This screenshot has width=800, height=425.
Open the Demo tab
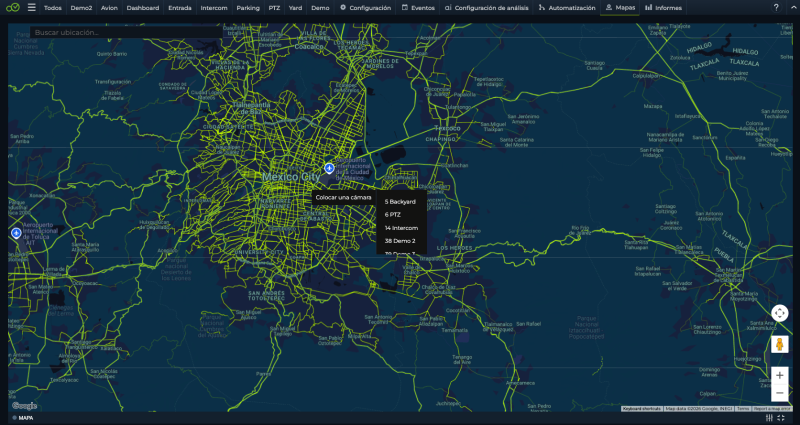[320, 8]
